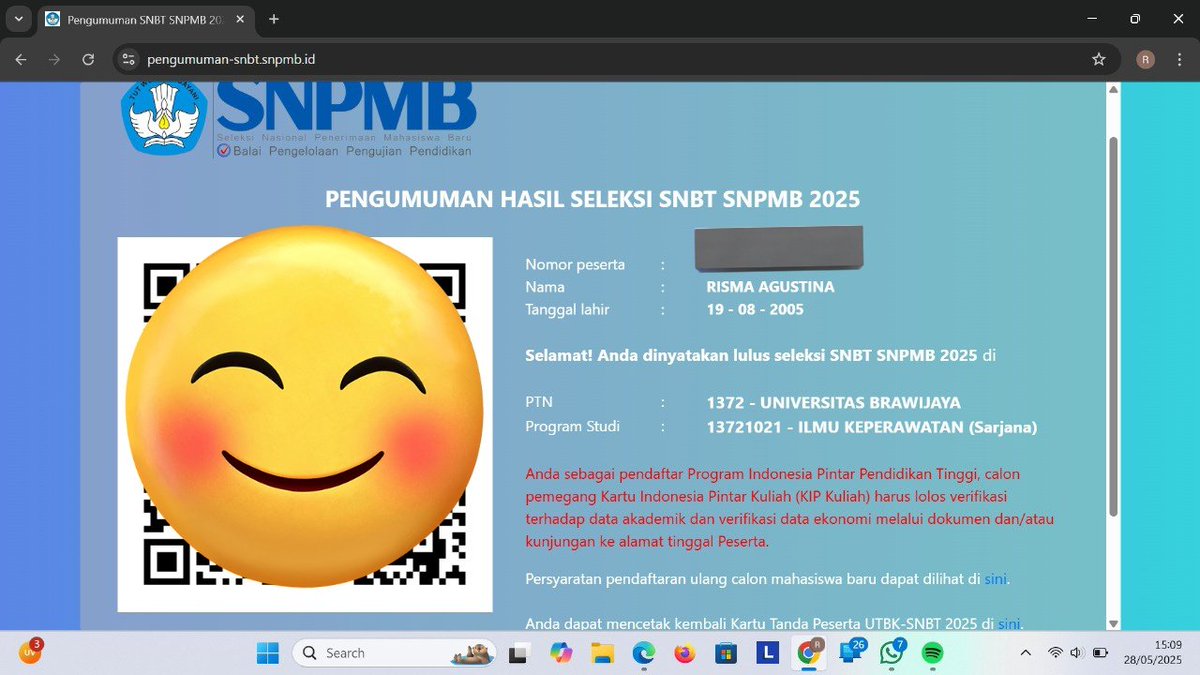
Task: Click red KIP Kuliah notice paragraph
Action: click(x=789, y=508)
